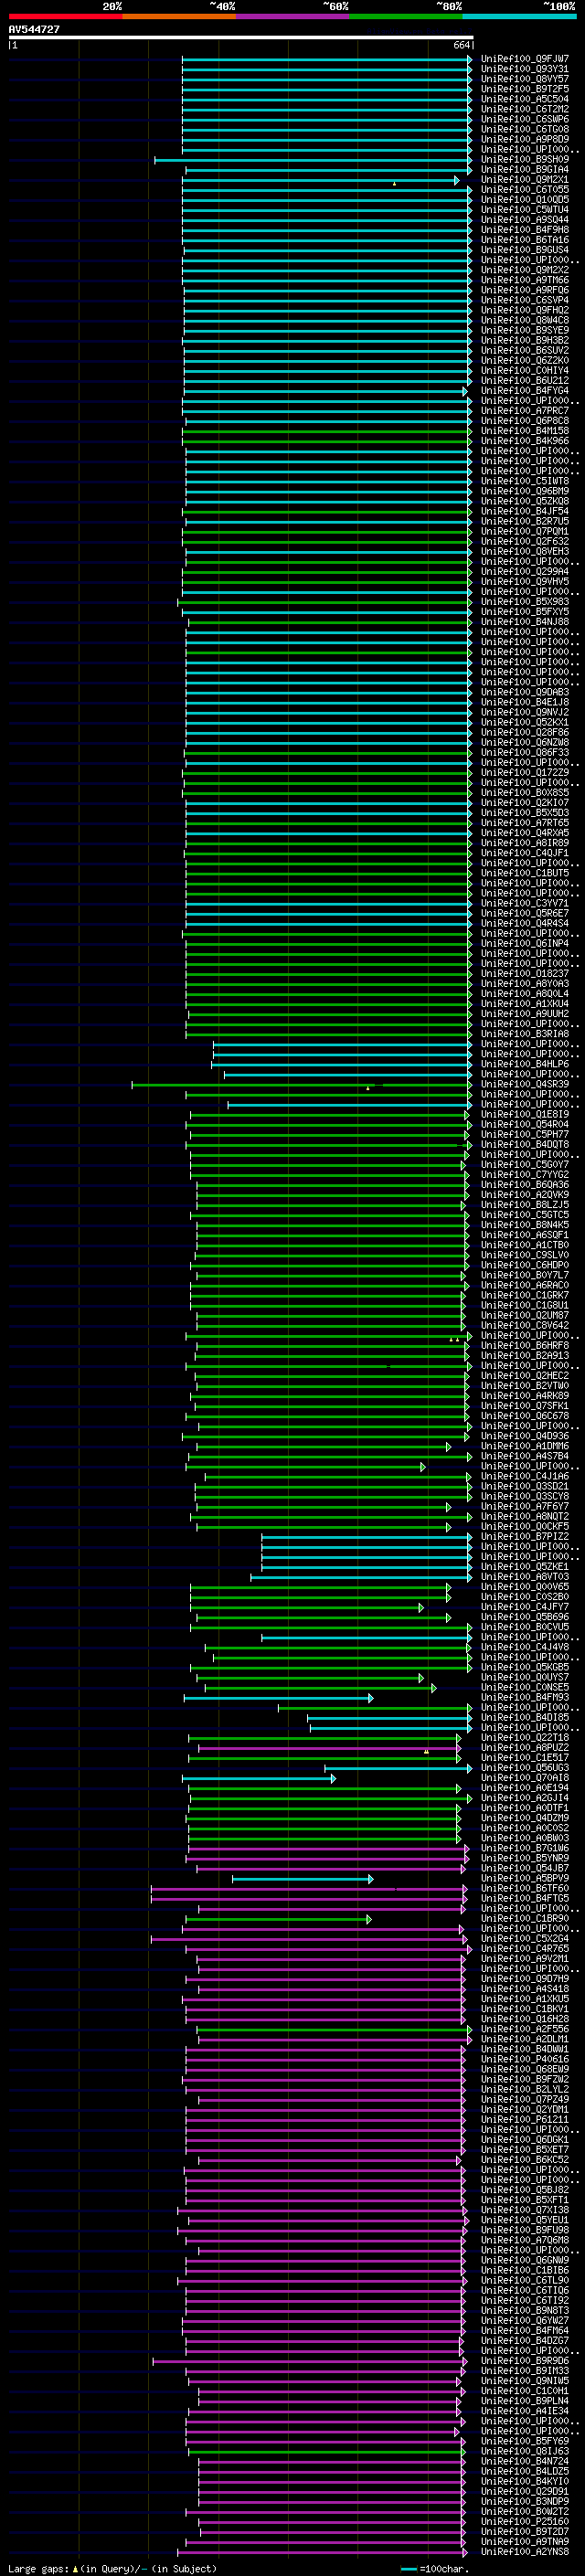The image size is (585, 2576).
Task: Select hit label UniRef100_P61211
Action: pyautogui.click(x=524, y=2119)
